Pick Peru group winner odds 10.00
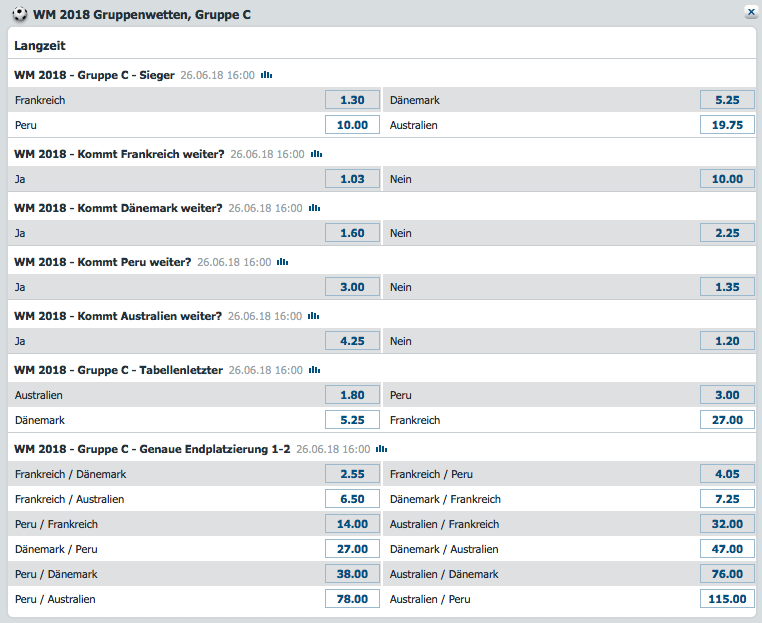 (x=352, y=125)
